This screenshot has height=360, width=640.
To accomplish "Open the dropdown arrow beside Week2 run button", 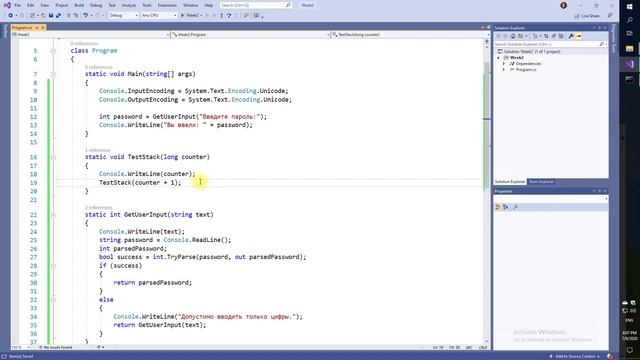I will click(201, 16).
